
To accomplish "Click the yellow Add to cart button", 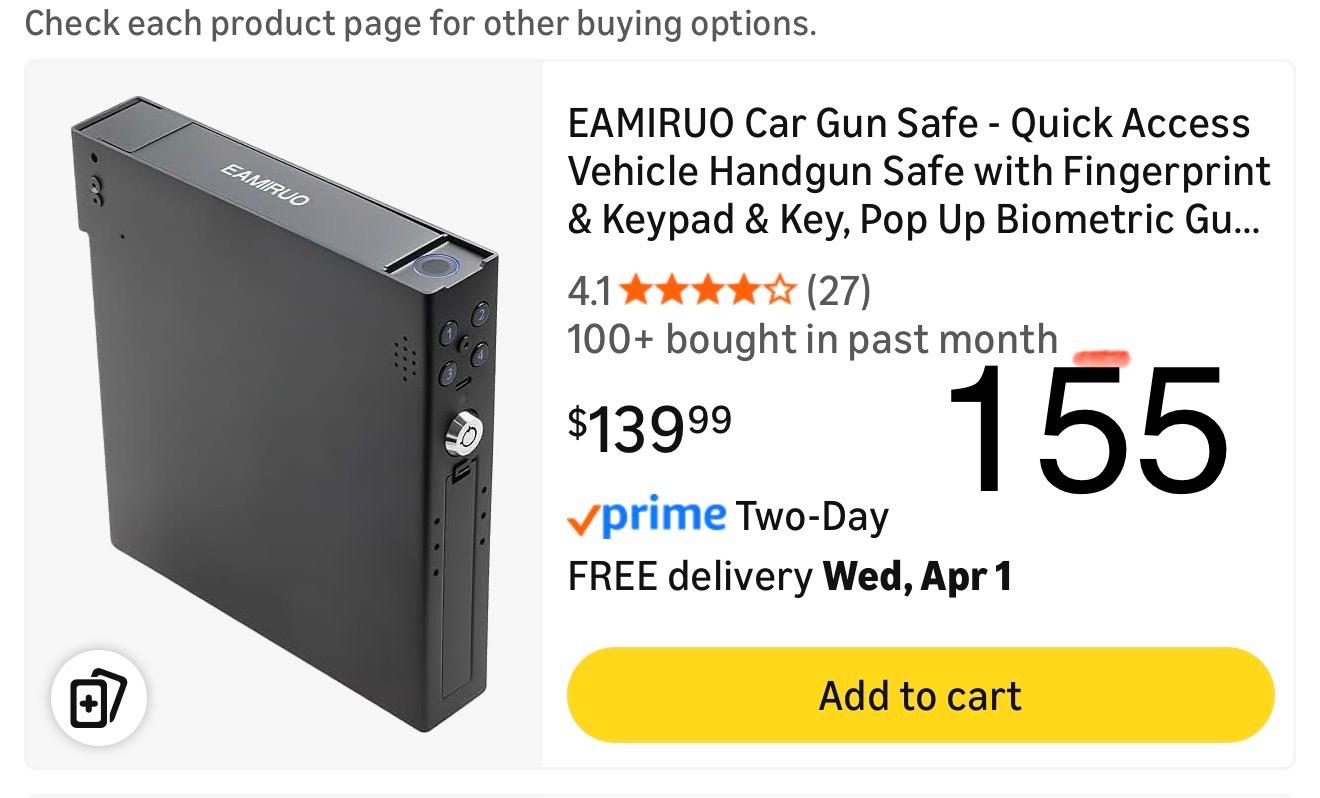I will pyautogui.click(x=920, y=695).
